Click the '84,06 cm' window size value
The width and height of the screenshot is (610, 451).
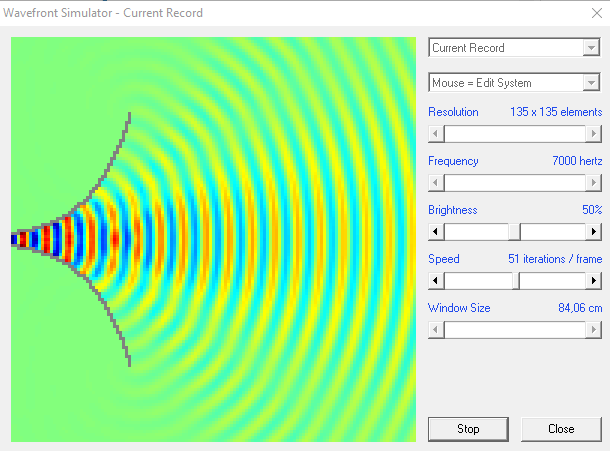[x=580, y=308]
